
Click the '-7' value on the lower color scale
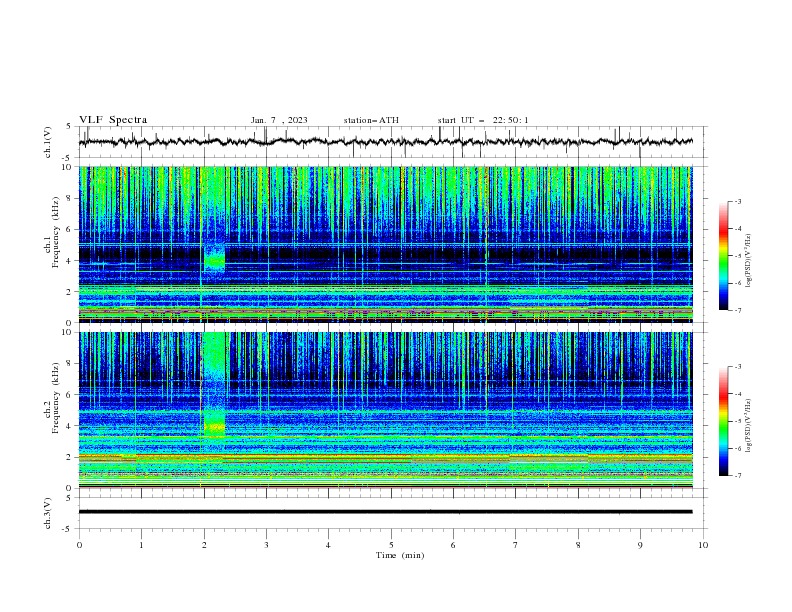click(737, 476)
